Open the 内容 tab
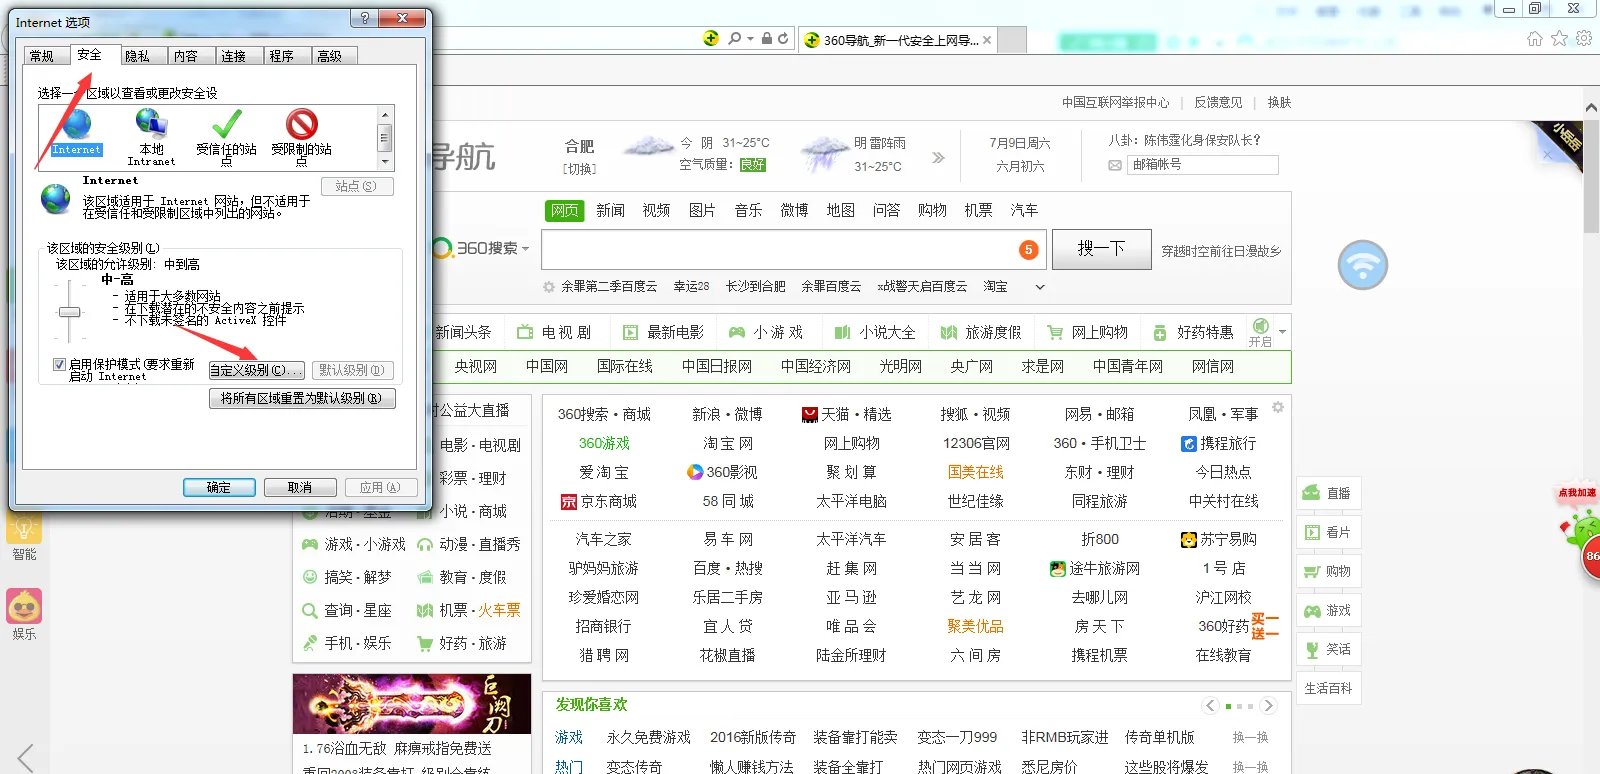This screenshot has width=1600, height=774. coord(186,56)
